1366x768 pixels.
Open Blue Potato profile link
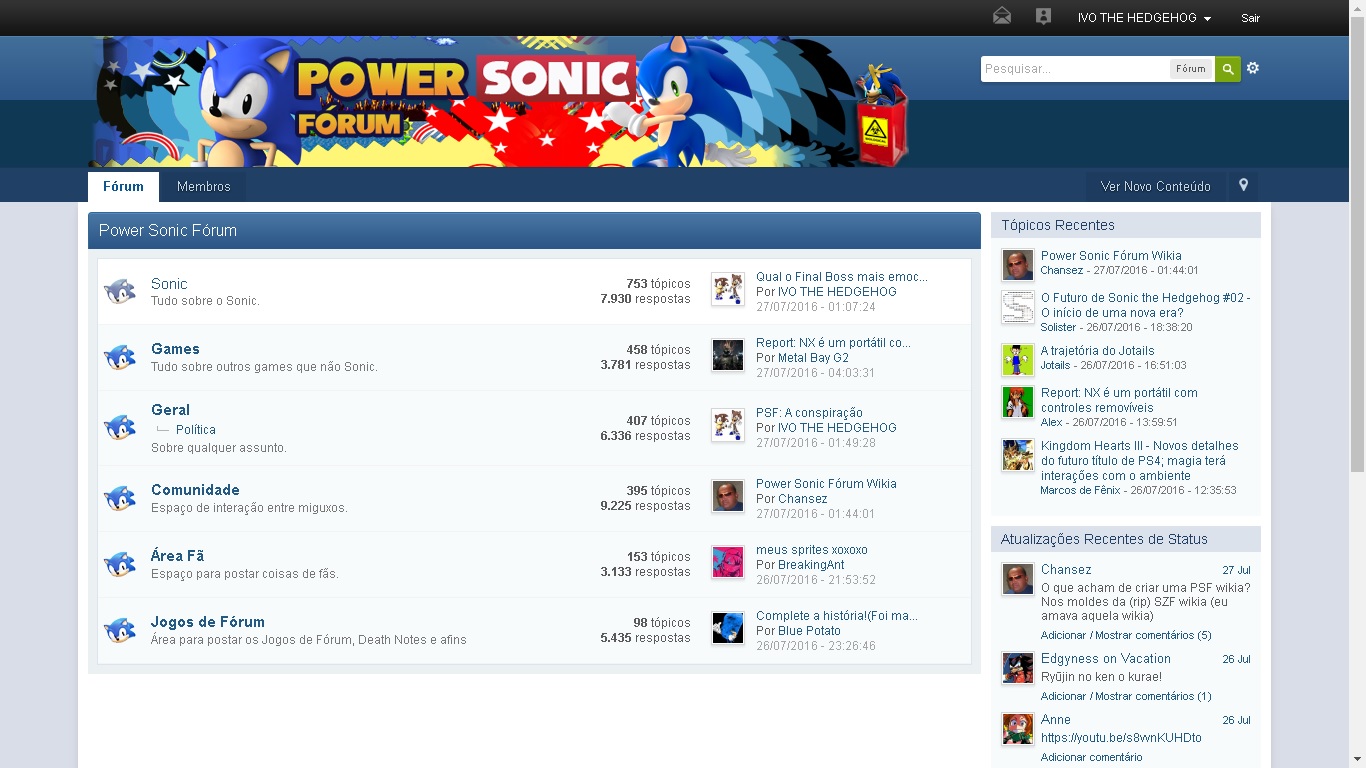coord(809,631)
